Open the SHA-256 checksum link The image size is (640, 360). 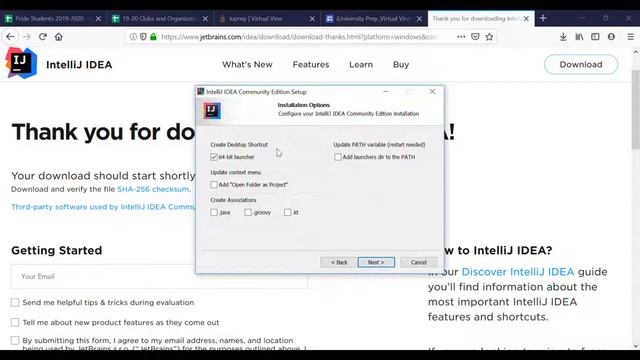click(153, 189)
